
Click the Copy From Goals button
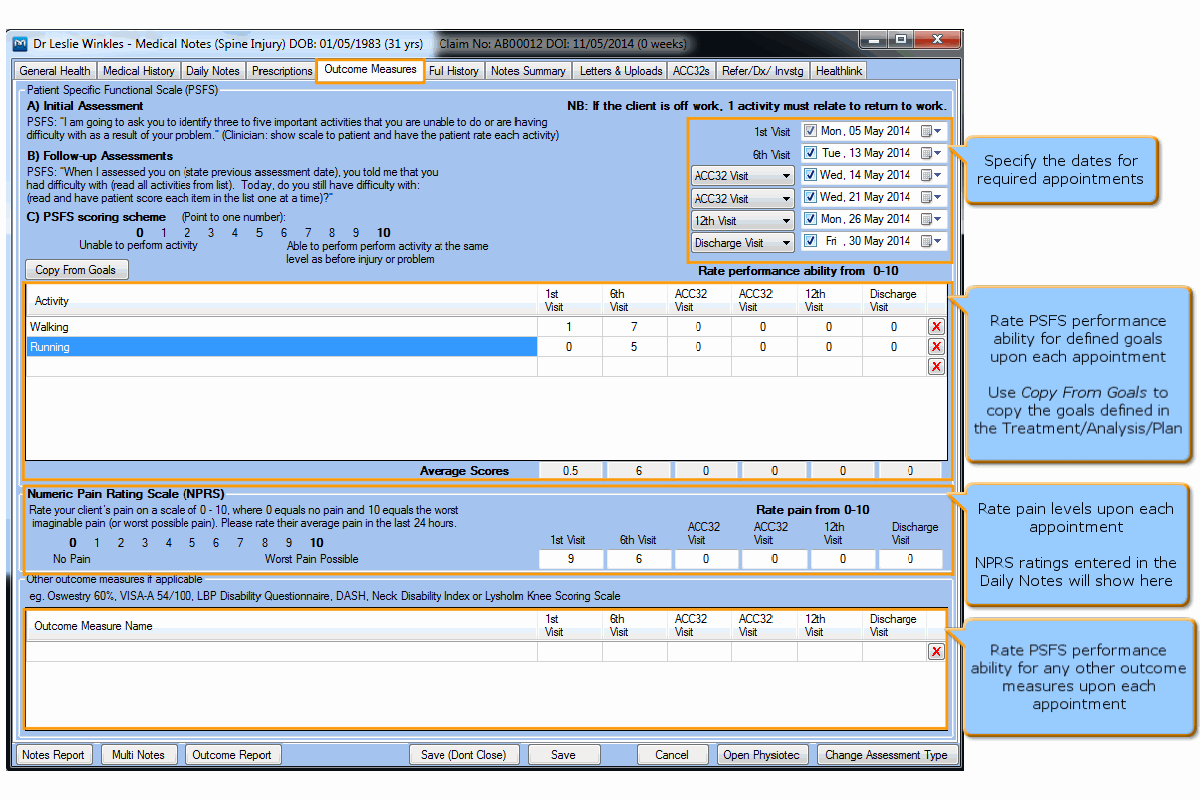tap(76, 270)
